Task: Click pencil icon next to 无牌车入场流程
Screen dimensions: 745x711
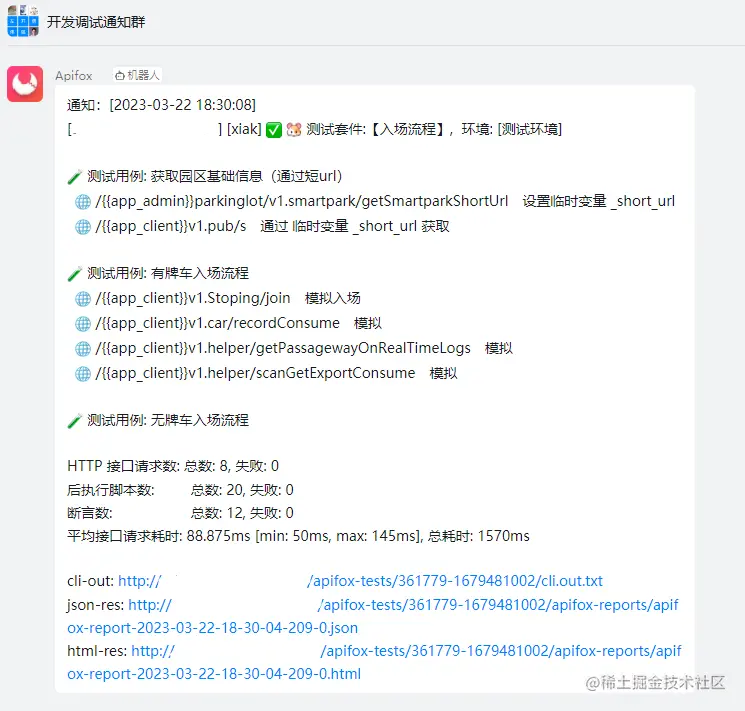Action: (x=75, y=421)
